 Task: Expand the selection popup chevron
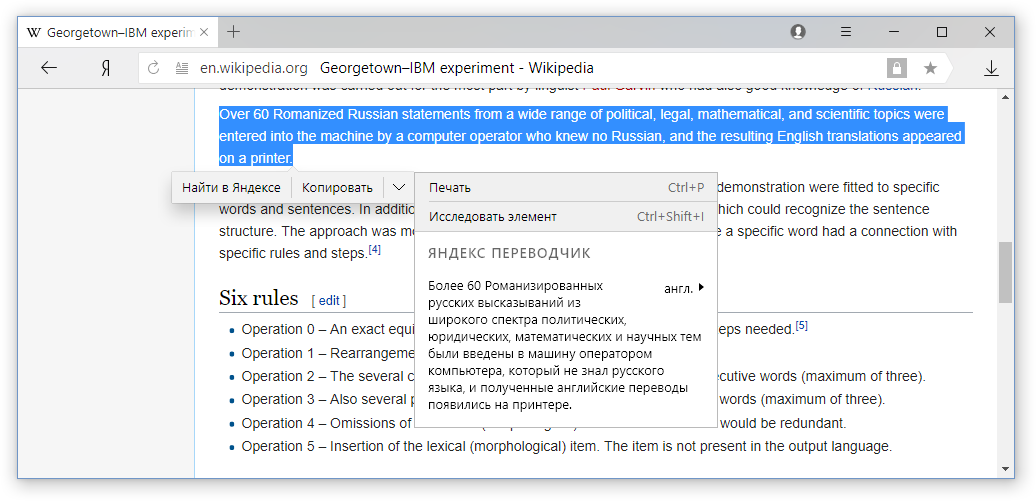[x=399, y=187]
